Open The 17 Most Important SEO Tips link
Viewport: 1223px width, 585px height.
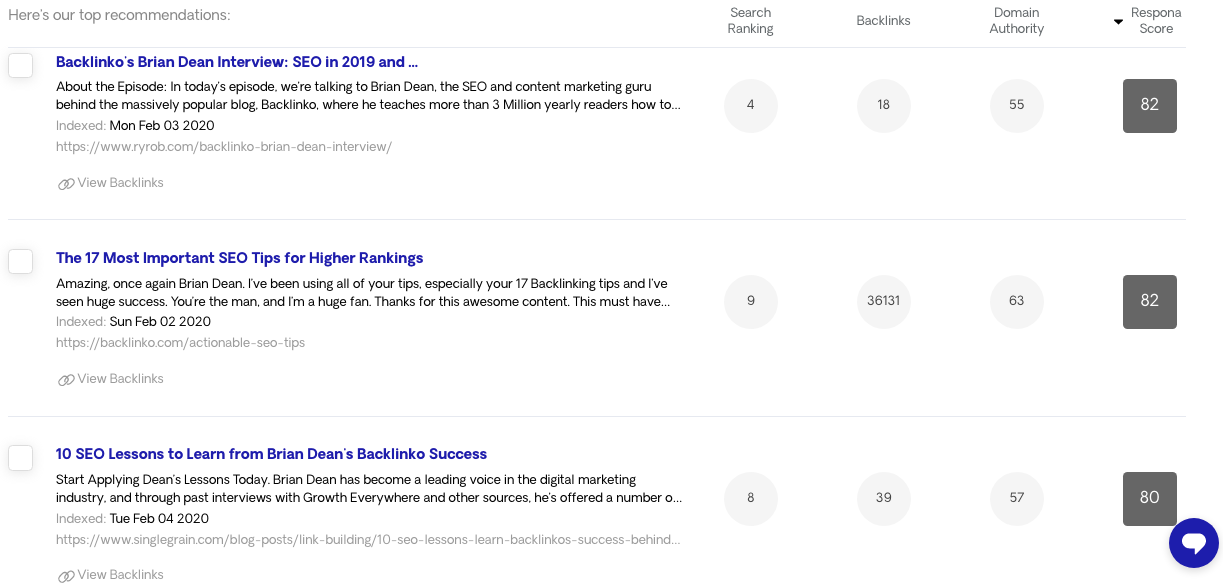point(240,258)
